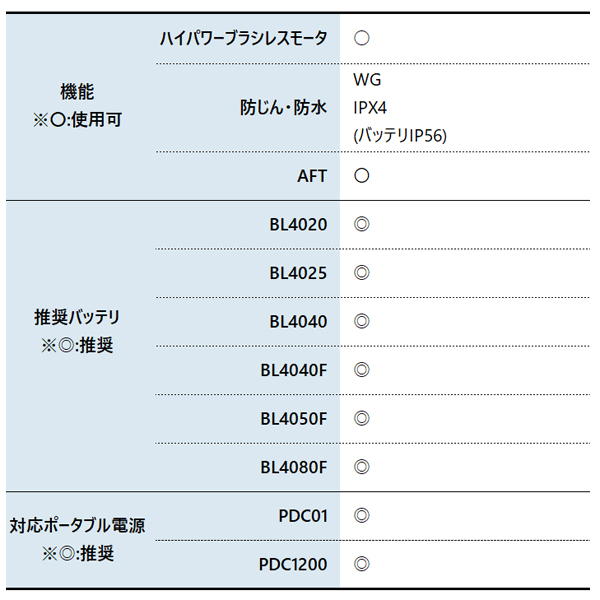Image resolution: width=600 pixels, height=600 pixels.
Task: Click the circle mark for ハイパワーブラシレスモータ
Action: click(x=362, y=38)
